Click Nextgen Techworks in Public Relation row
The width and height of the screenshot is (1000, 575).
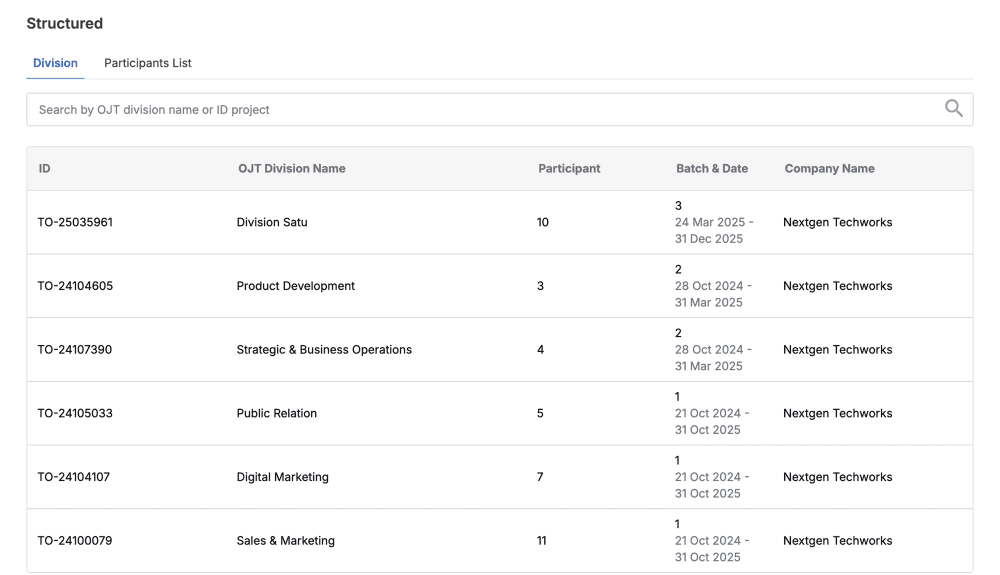tap(837, 414)
